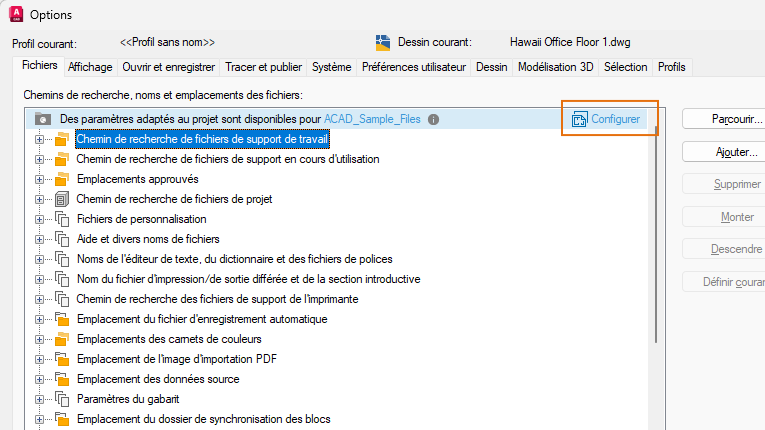Click the Configurer project settings icon
Screen dimensions: 765x430
579,119
